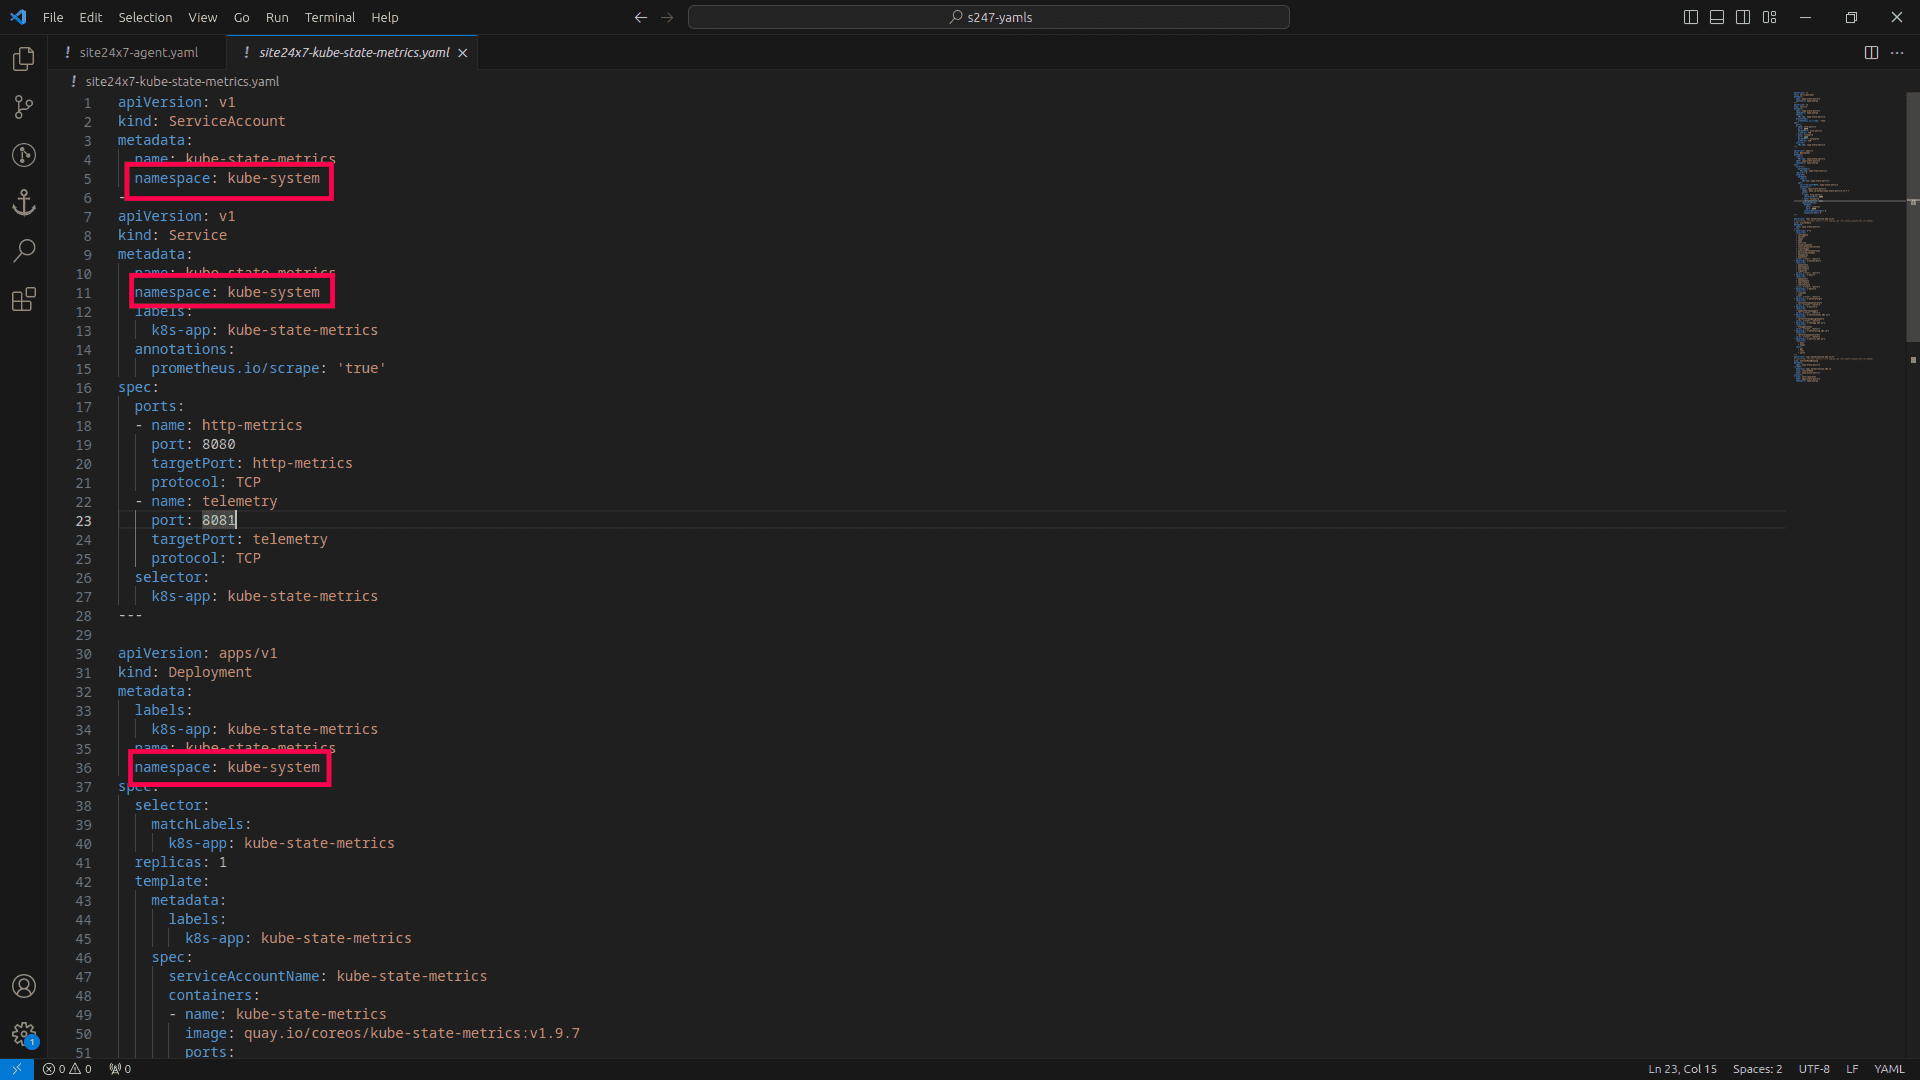Click the Ln 23, Col 15 status item
The width and height of the screenshot is (1920, 1080).
1682,1069
